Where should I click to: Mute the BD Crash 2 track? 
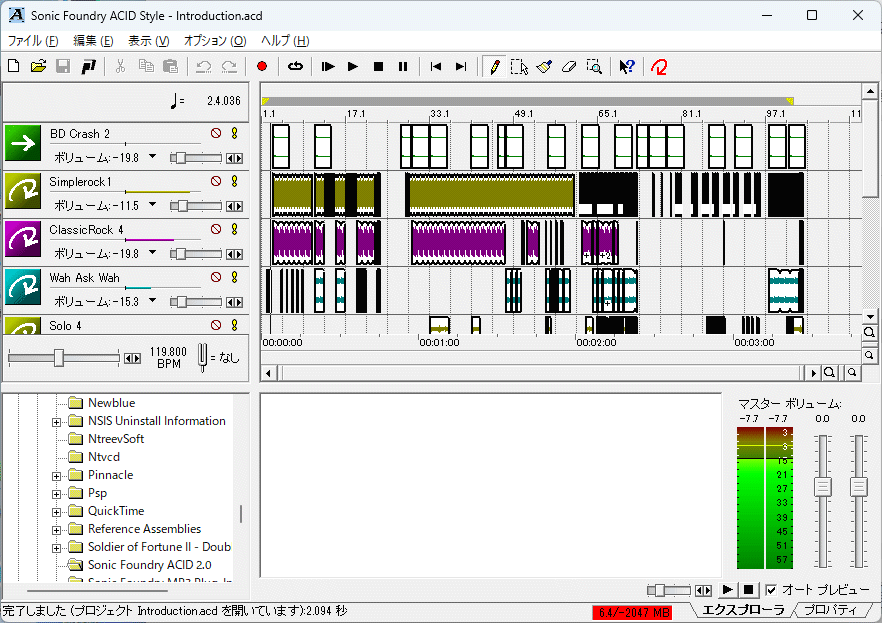[216, 133]
